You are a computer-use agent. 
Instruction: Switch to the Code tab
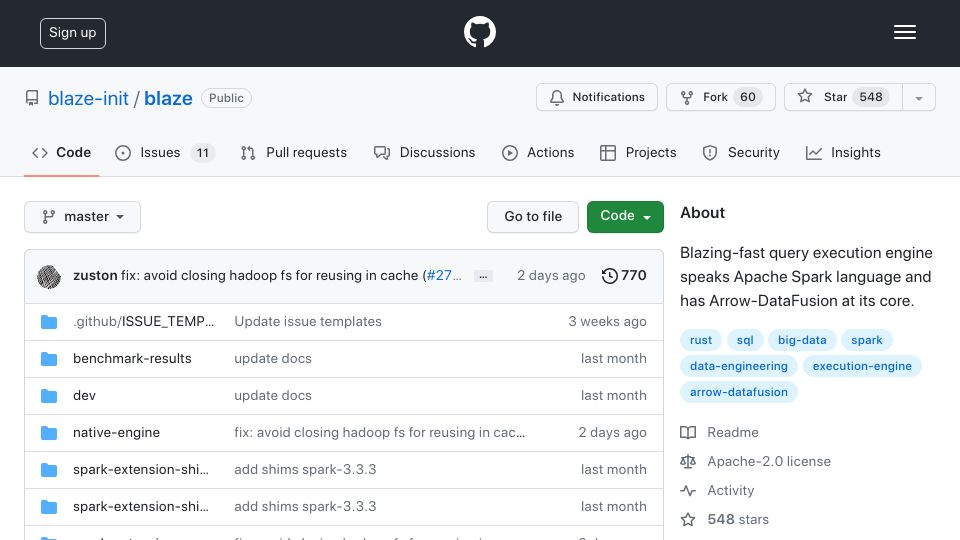62,153
